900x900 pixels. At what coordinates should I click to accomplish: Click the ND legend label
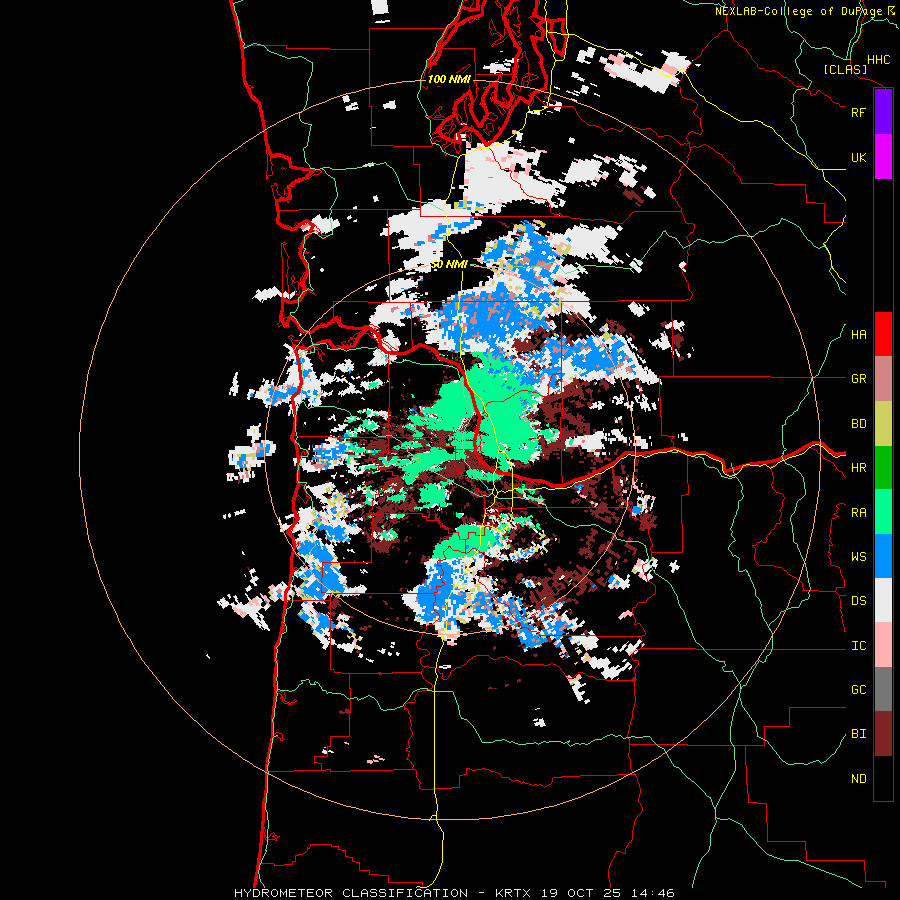pyautogui.click(x=858, y=779)
